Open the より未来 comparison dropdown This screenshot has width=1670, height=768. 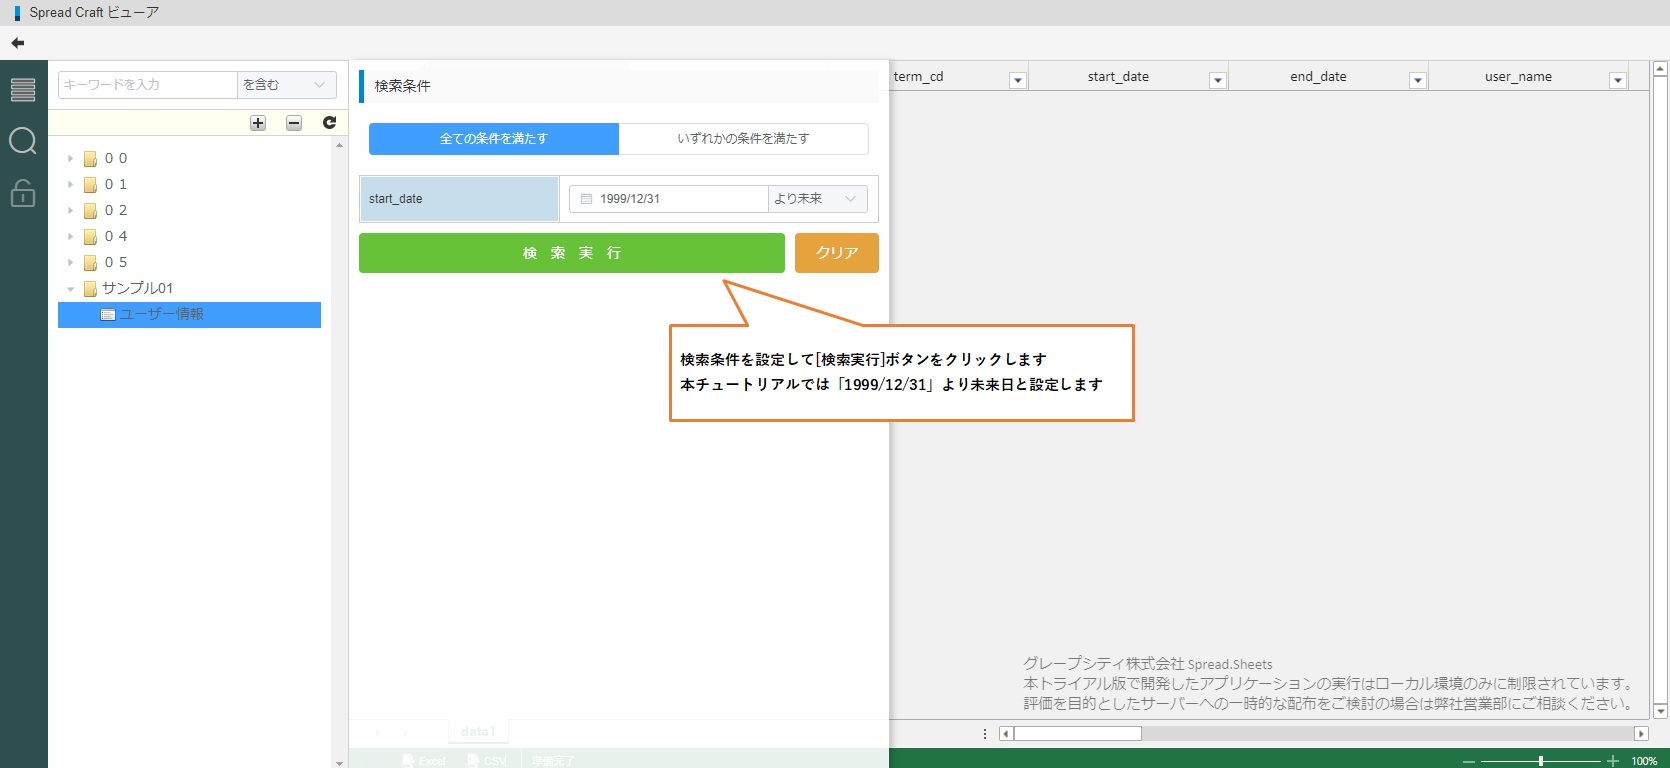coord(817,199)
